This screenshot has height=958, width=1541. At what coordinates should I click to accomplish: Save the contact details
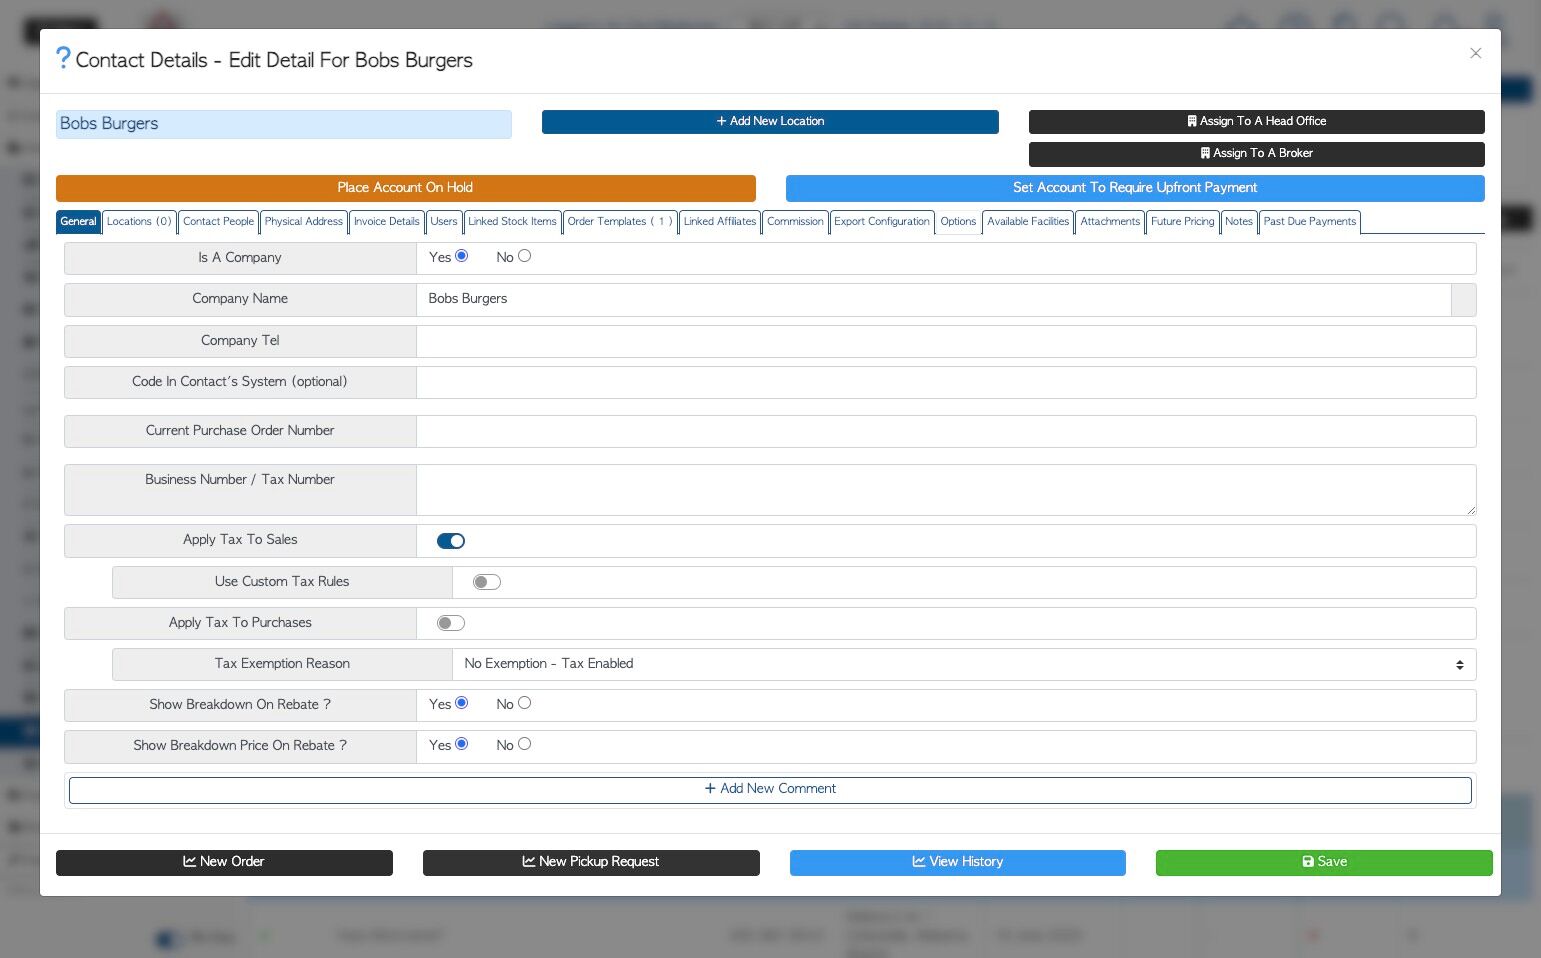click(1324, 862)
